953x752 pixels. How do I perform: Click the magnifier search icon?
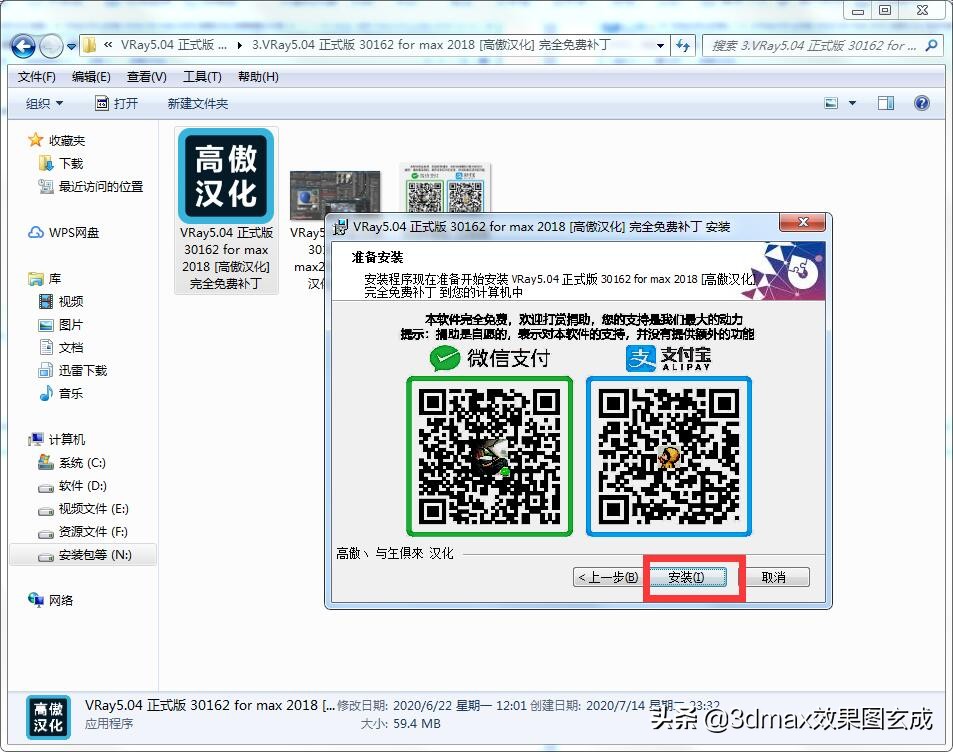click(931, 46)
